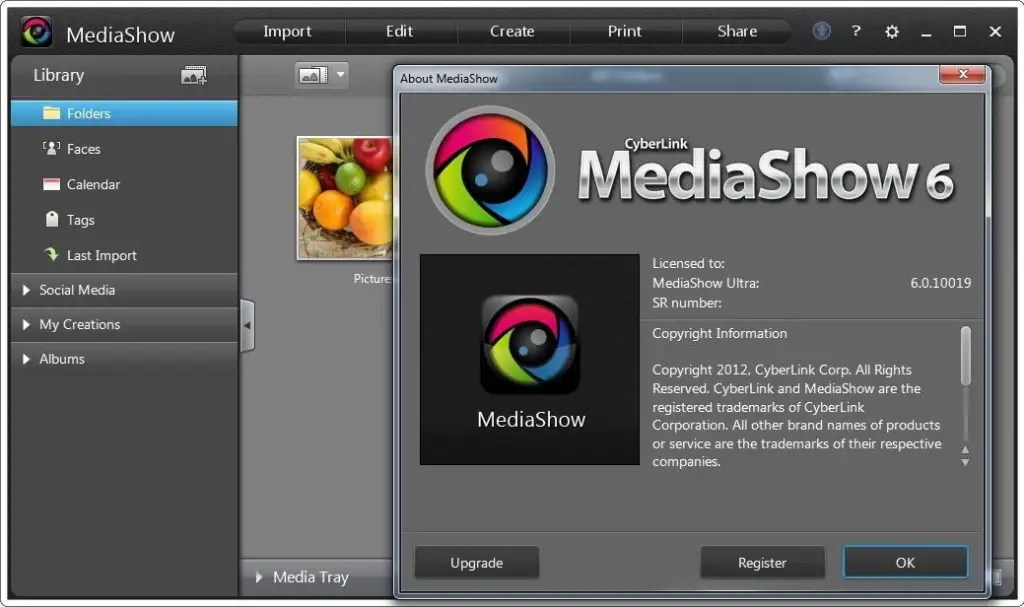Open settings gear icon
Screen dimensions: 1024x607
point(891,31)
